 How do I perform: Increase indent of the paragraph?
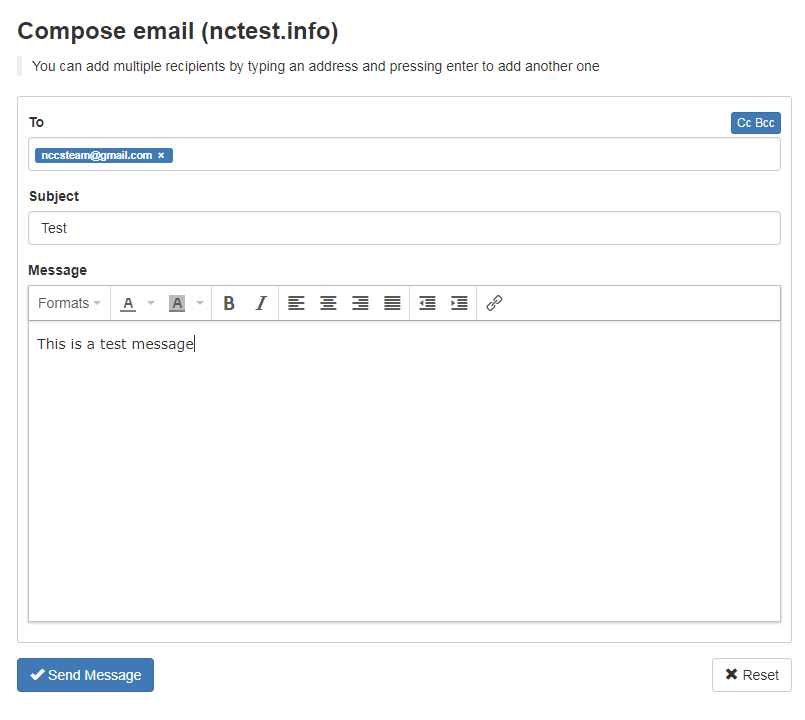[459, 303]
